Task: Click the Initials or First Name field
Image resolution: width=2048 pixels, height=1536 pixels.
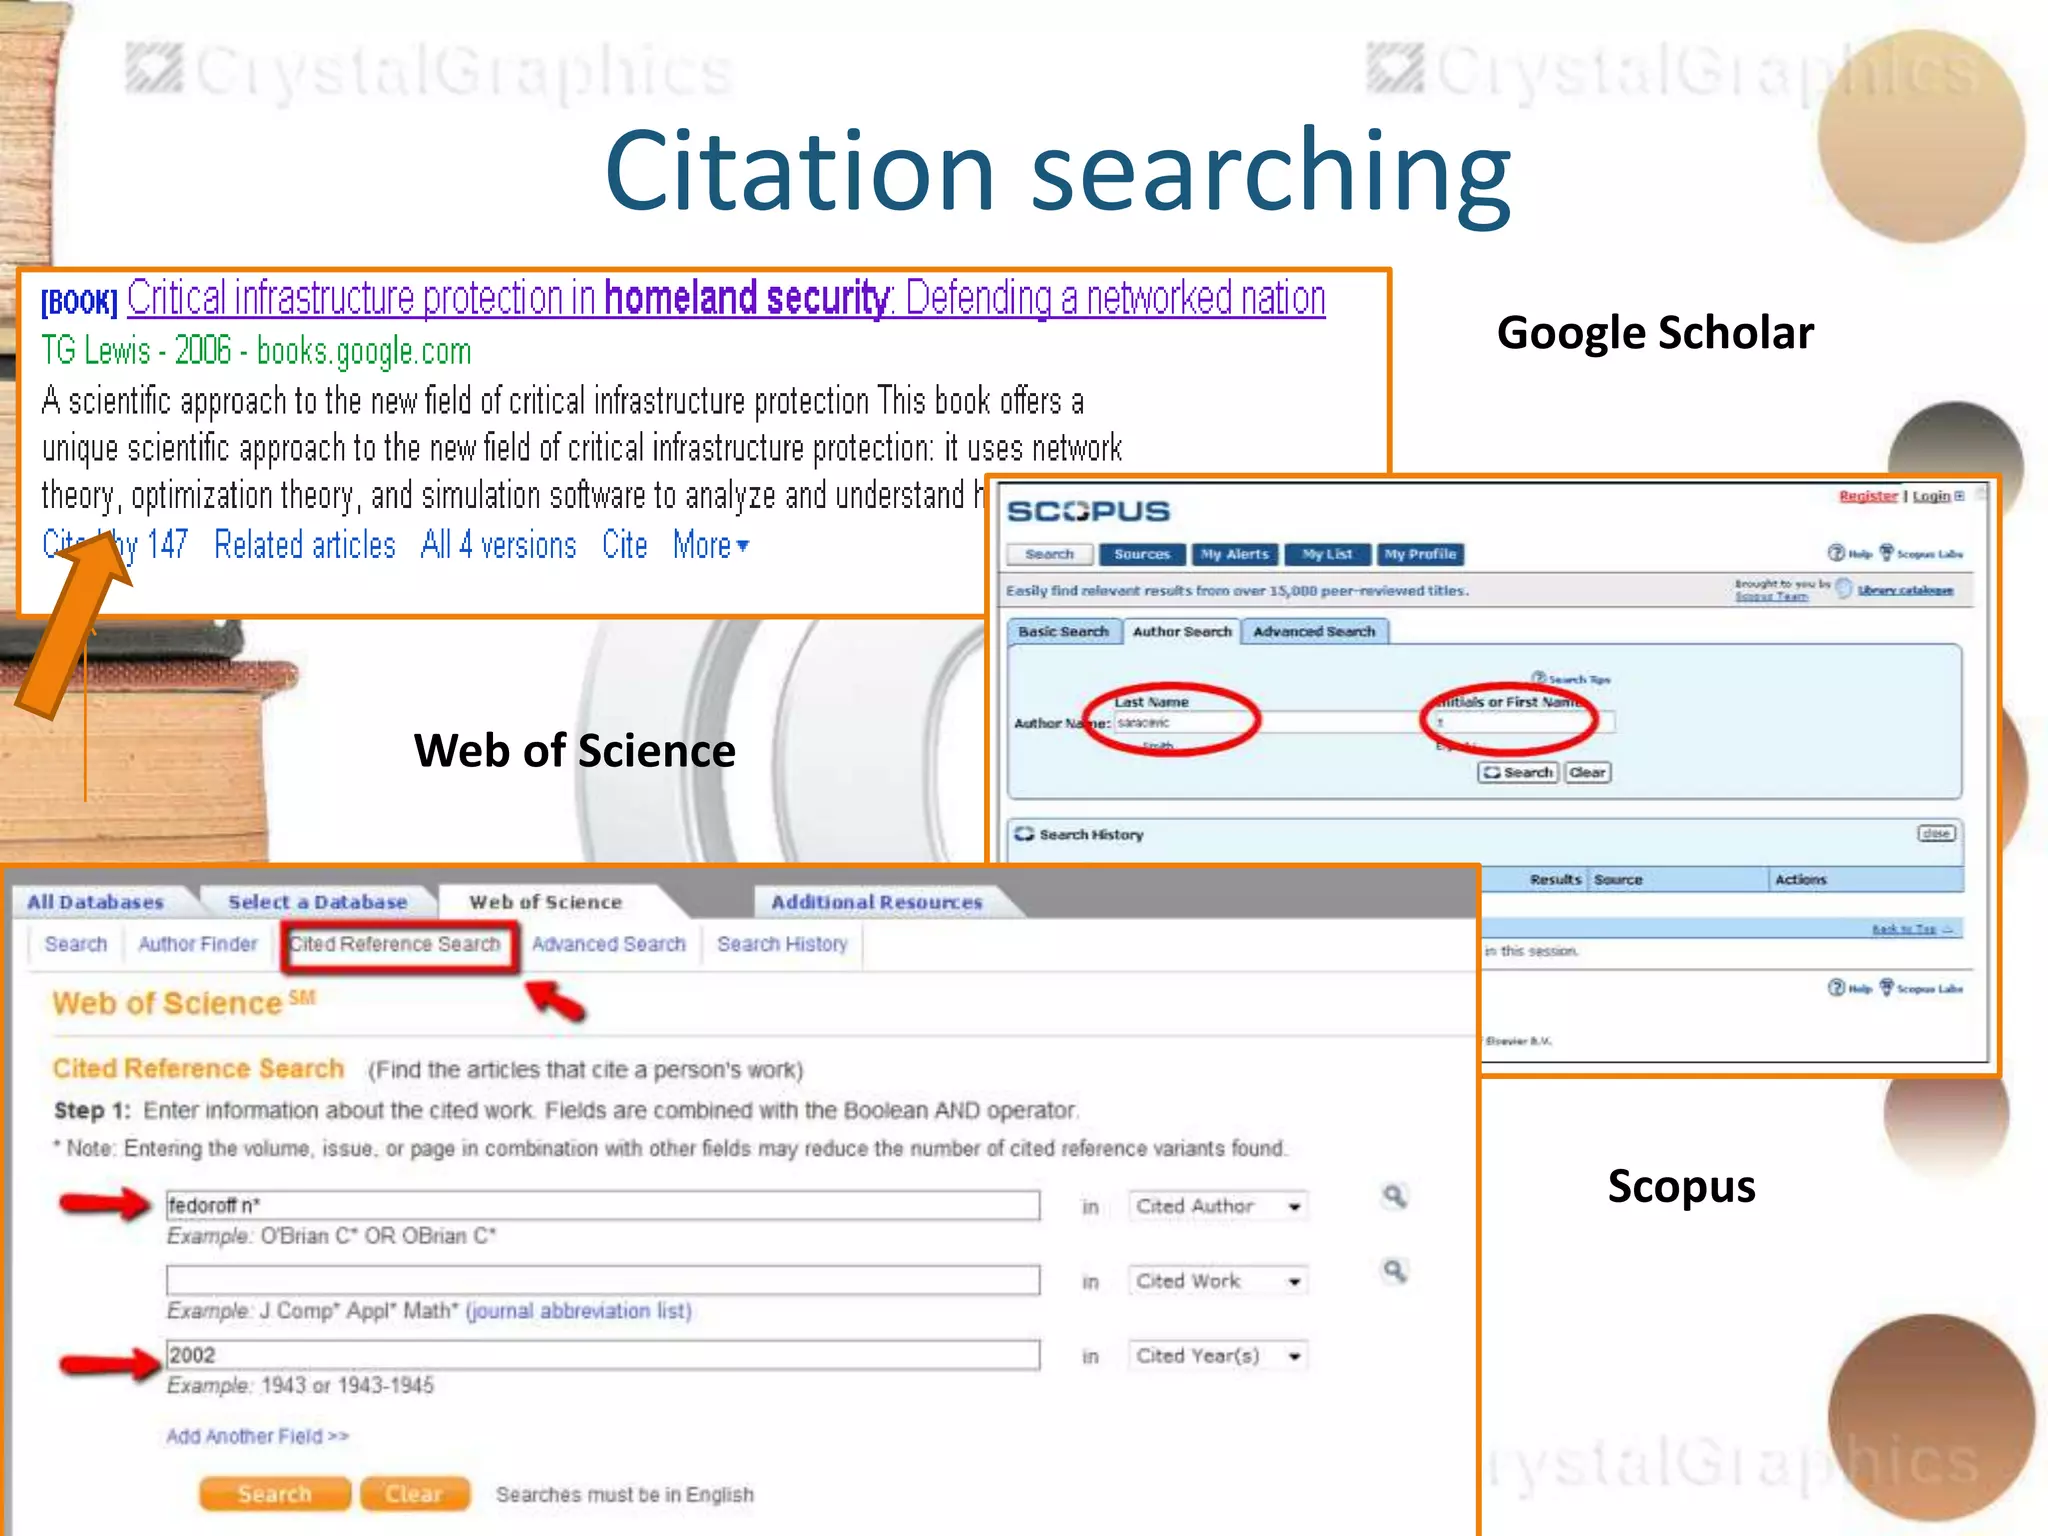Action: coord(1524,722)
